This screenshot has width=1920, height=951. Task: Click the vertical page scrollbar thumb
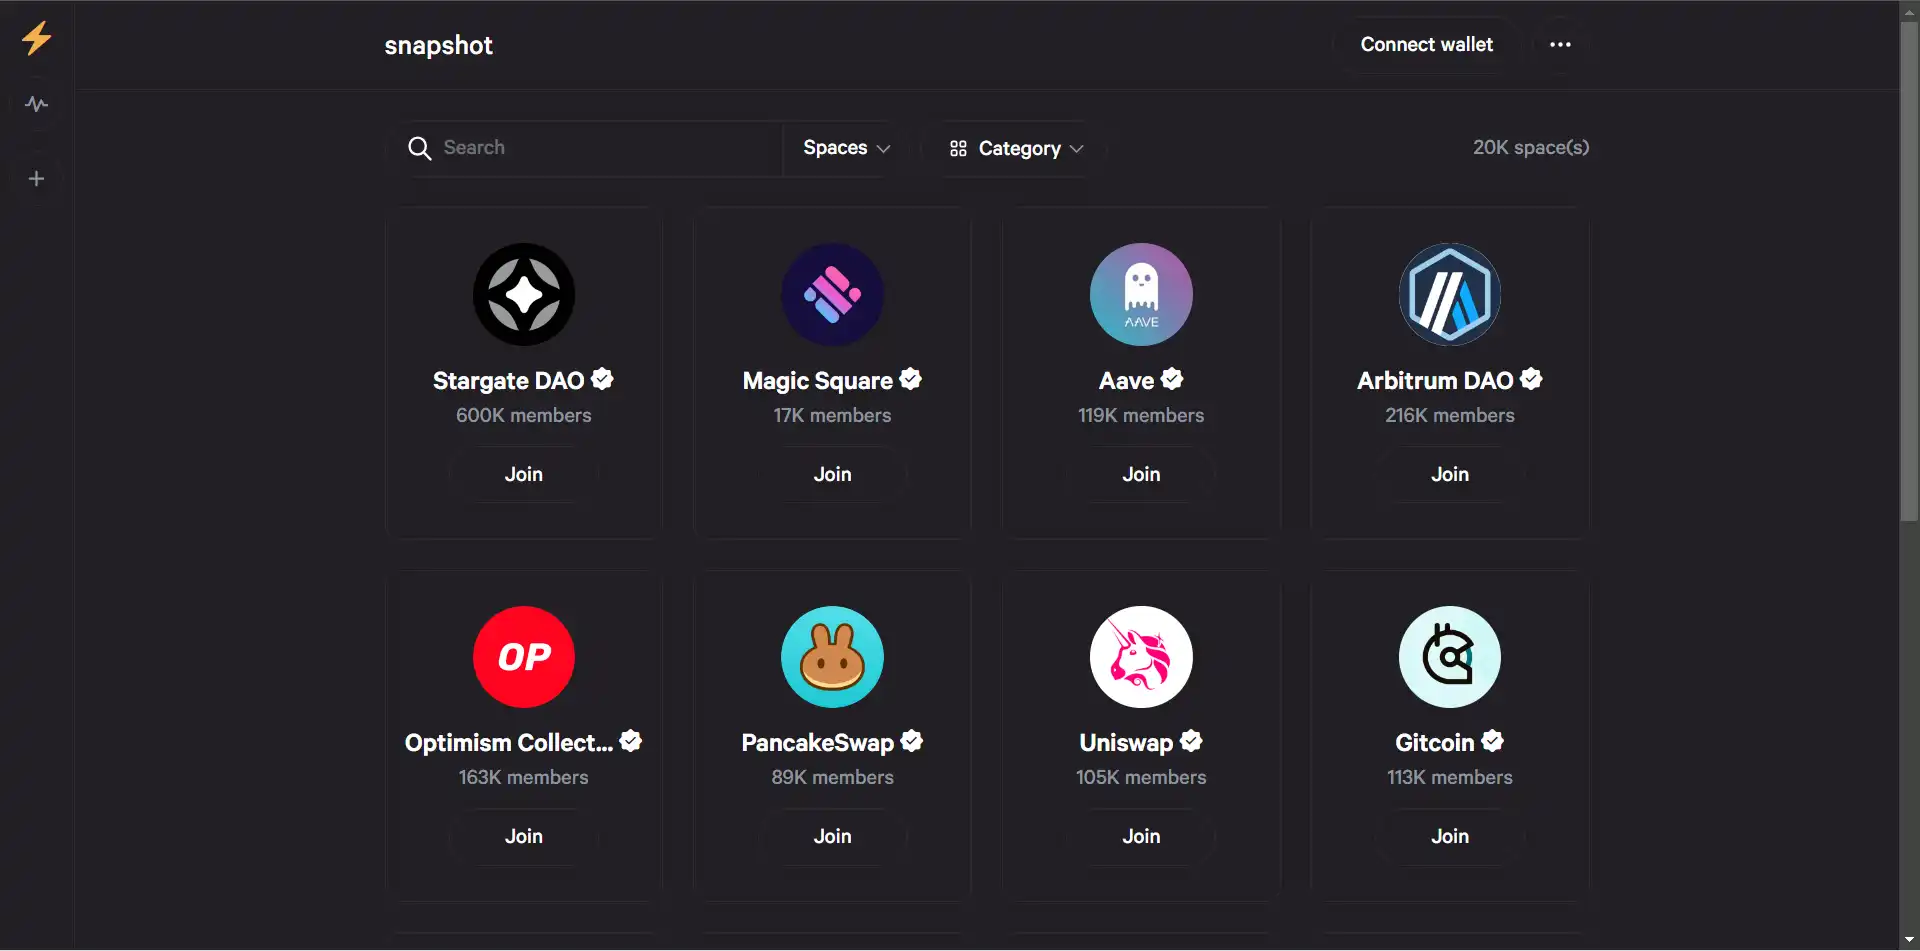1909,270
